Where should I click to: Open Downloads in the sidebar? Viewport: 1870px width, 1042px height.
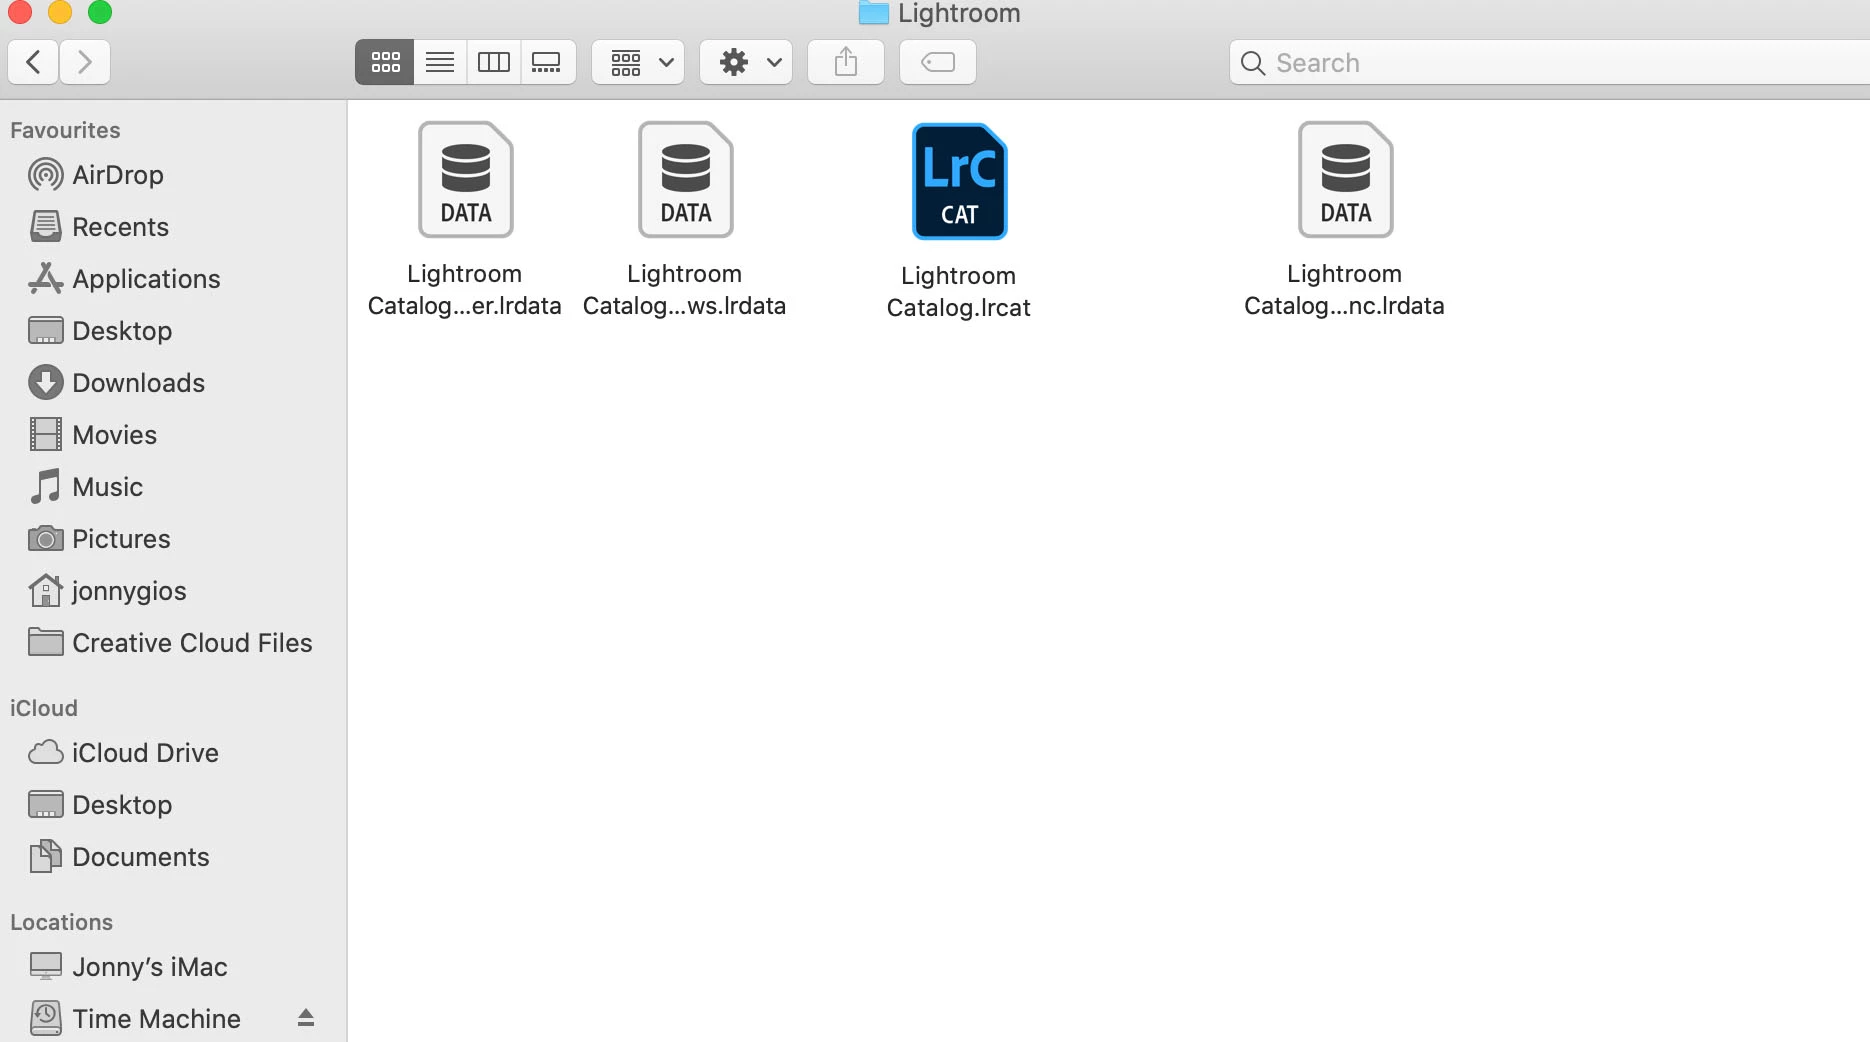click(x=173, y=383)
